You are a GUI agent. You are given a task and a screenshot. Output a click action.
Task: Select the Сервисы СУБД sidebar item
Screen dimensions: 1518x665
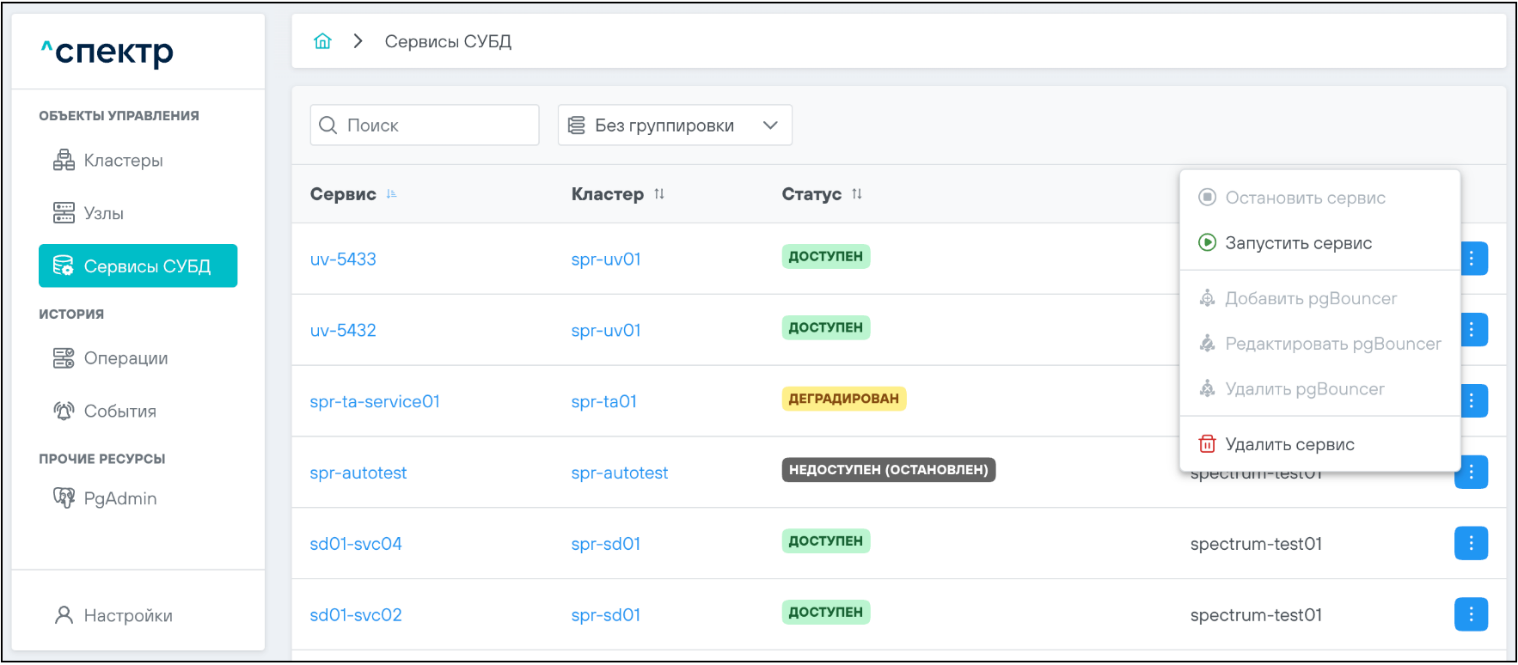(138, 267)
